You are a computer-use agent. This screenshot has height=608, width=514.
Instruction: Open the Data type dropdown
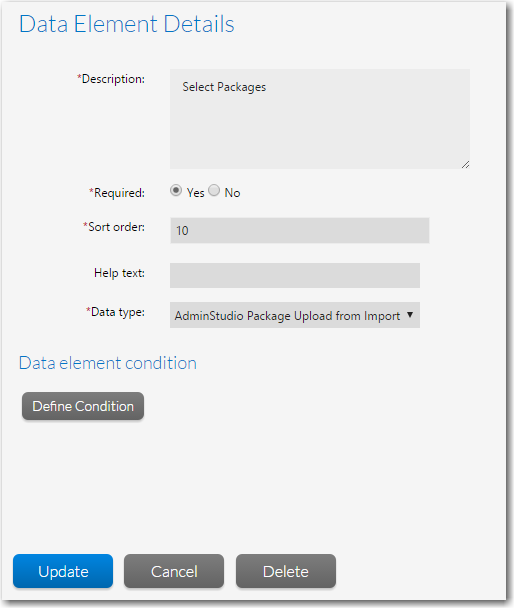coord(295,315)
